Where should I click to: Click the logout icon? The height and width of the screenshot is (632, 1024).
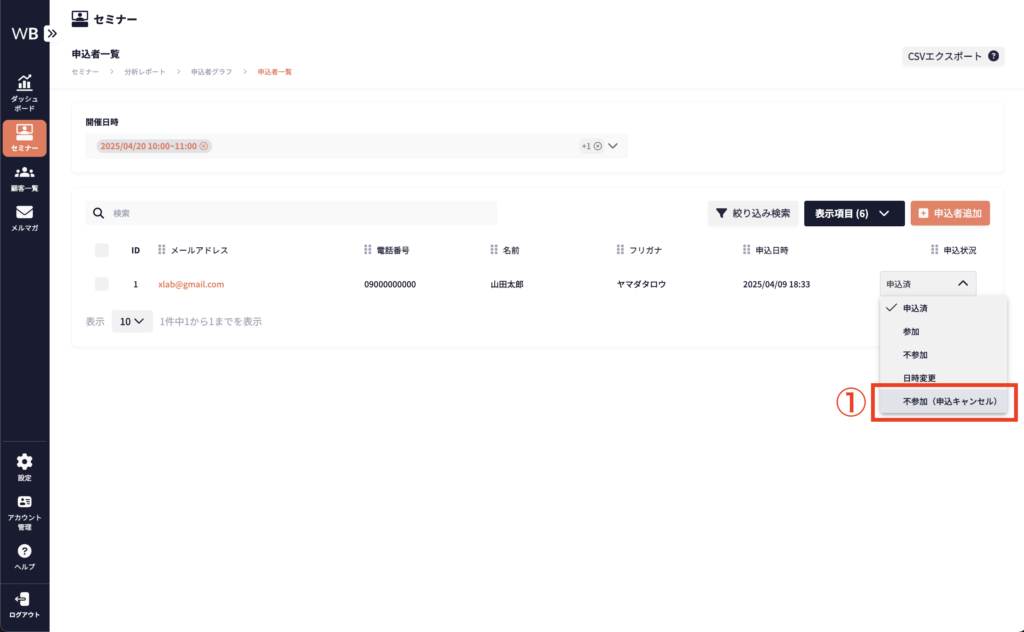[x=24, y=599]
